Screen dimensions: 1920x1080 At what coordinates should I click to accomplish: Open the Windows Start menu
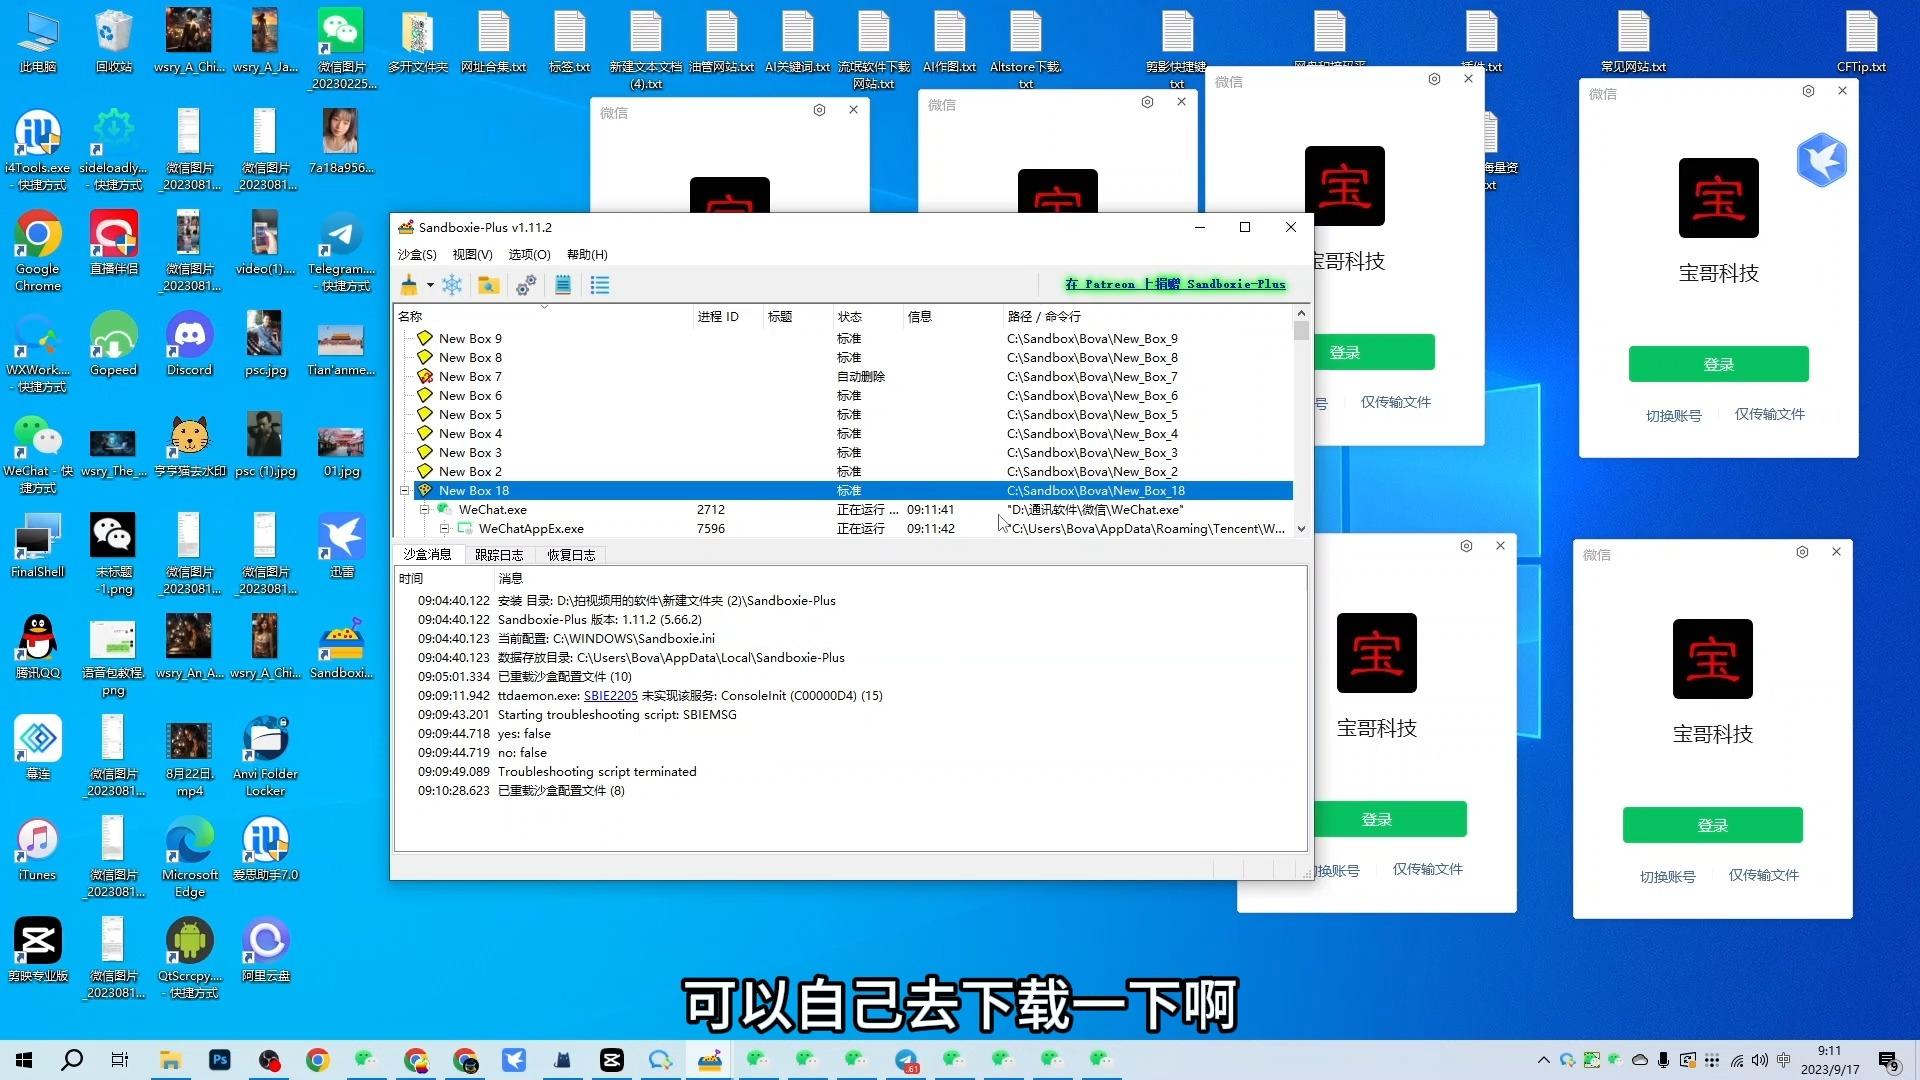[x=24, y=1060]
